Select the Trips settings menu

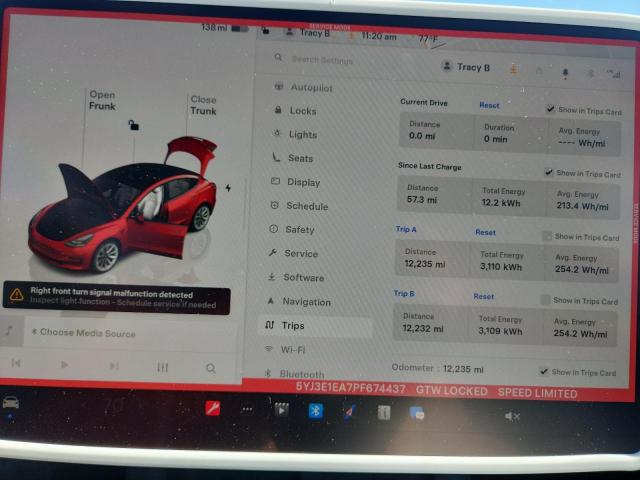pyautogui.click(x=315, y=326)
